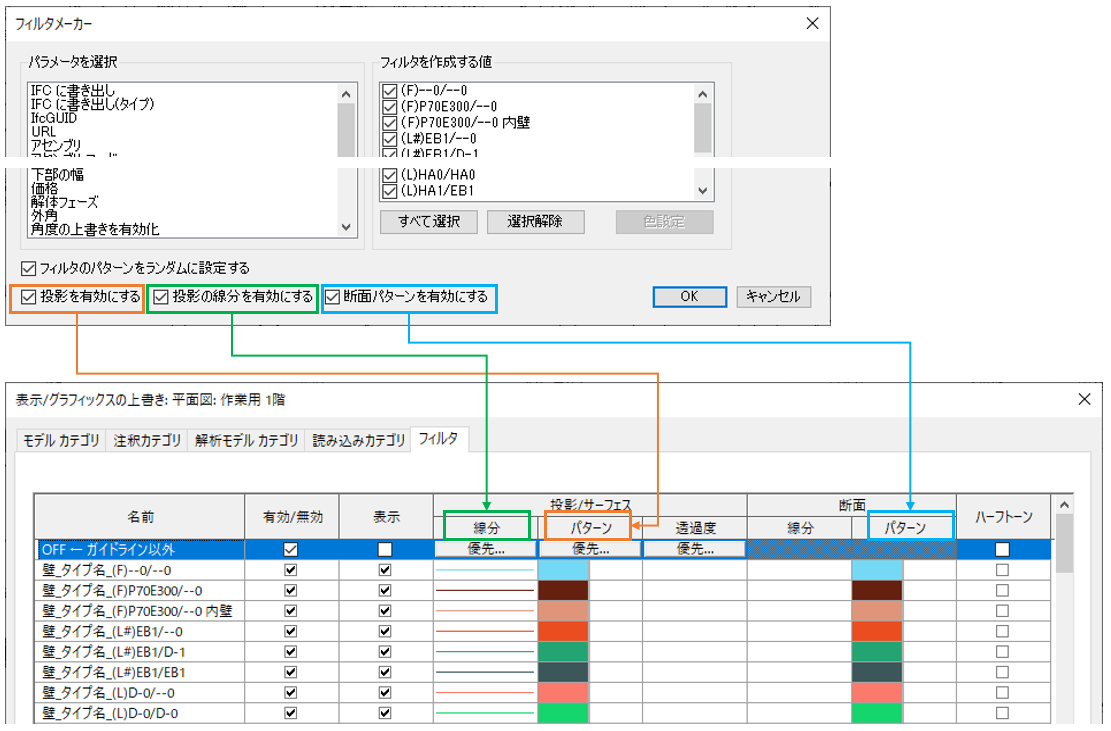Select IFC に書き出し(タイプ) parameter
The height and width of the screenshot is (731, 1111).
click(93, 104)
